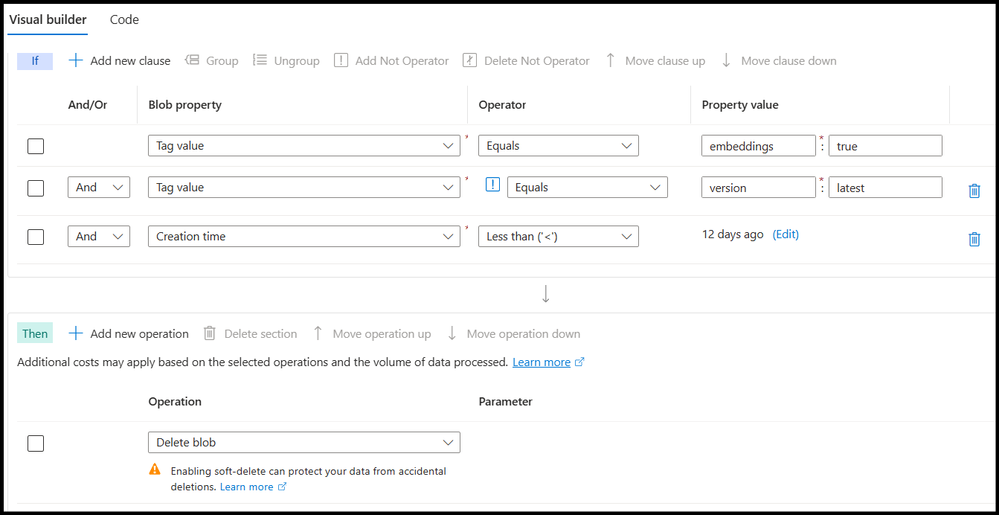Image resolution: width=999 pixels, height=515 pixels.
Task: Open the Creation time blob property dropdown
Action: (x=304, y=237)
